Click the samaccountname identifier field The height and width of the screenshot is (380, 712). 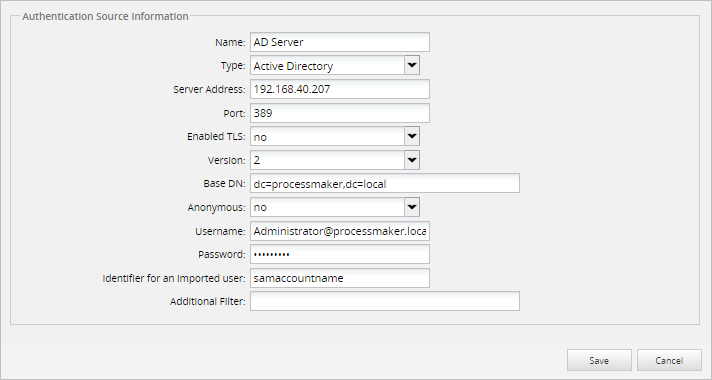340,278
